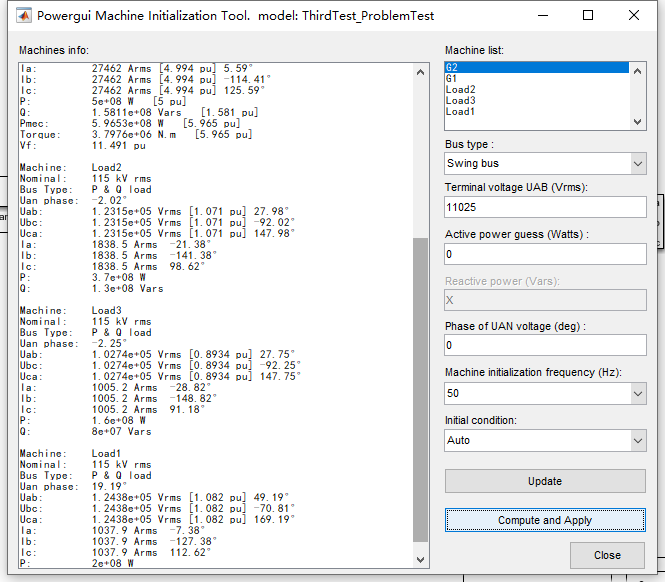Image resolution: width=665 pixels, height=582 pixels.
Task: Click Machine list scroll down arrow
Action: point(637,122)
